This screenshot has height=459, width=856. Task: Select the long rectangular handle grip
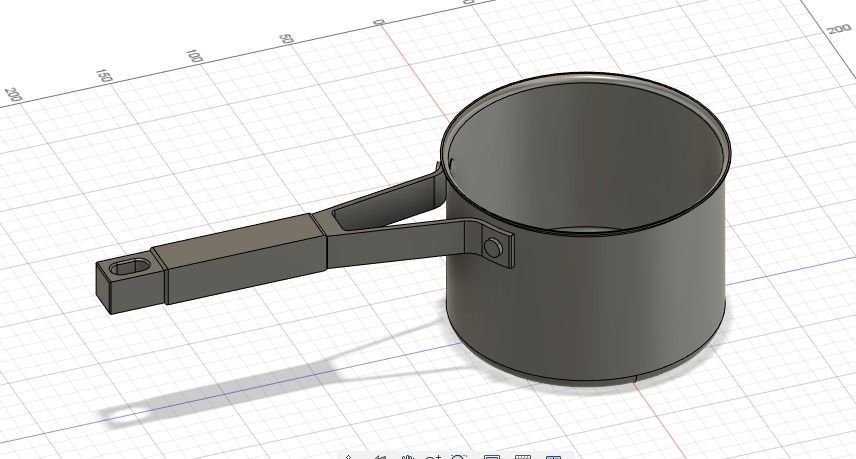click(x=240, y=258)
